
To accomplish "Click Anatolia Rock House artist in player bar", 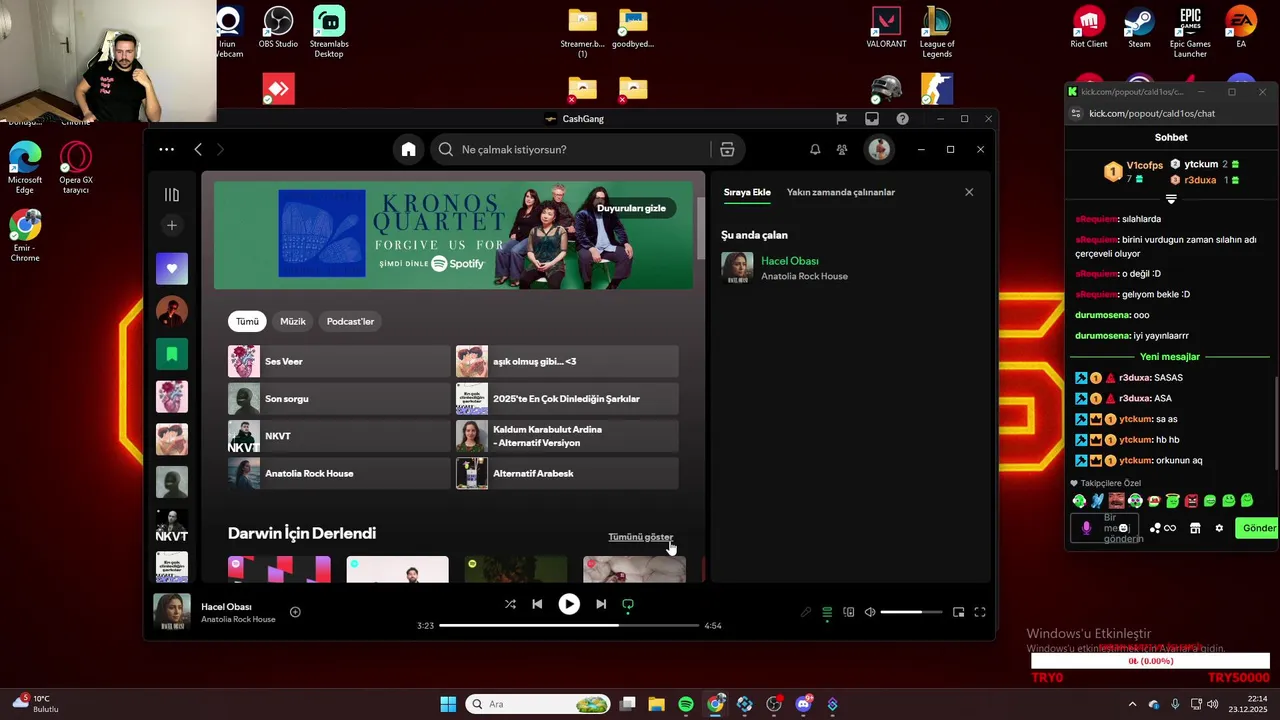I will (x=238, y=620).
